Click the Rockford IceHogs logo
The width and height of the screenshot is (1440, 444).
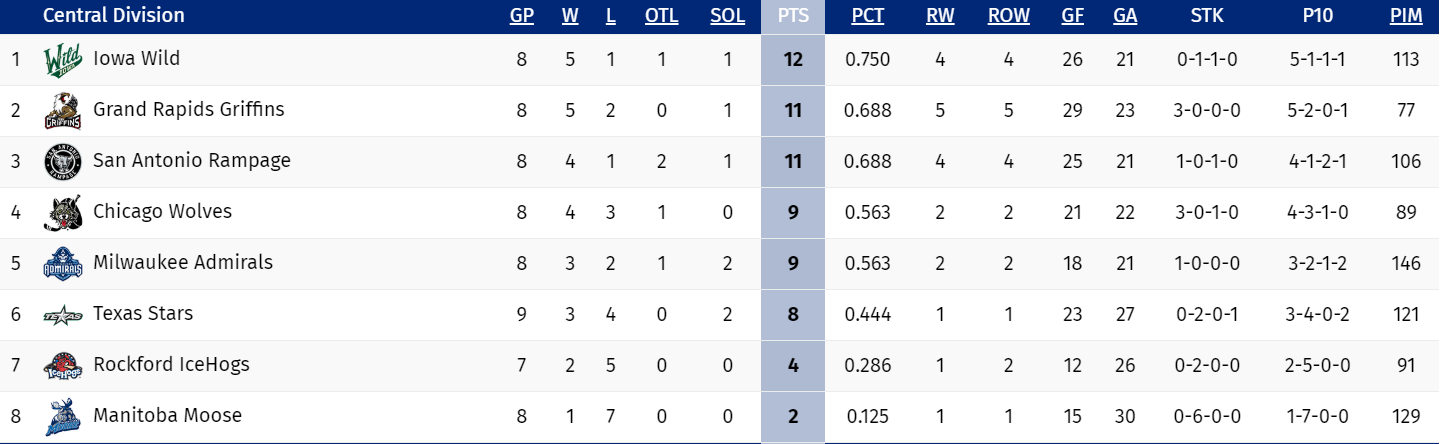[x=61, y=366]
